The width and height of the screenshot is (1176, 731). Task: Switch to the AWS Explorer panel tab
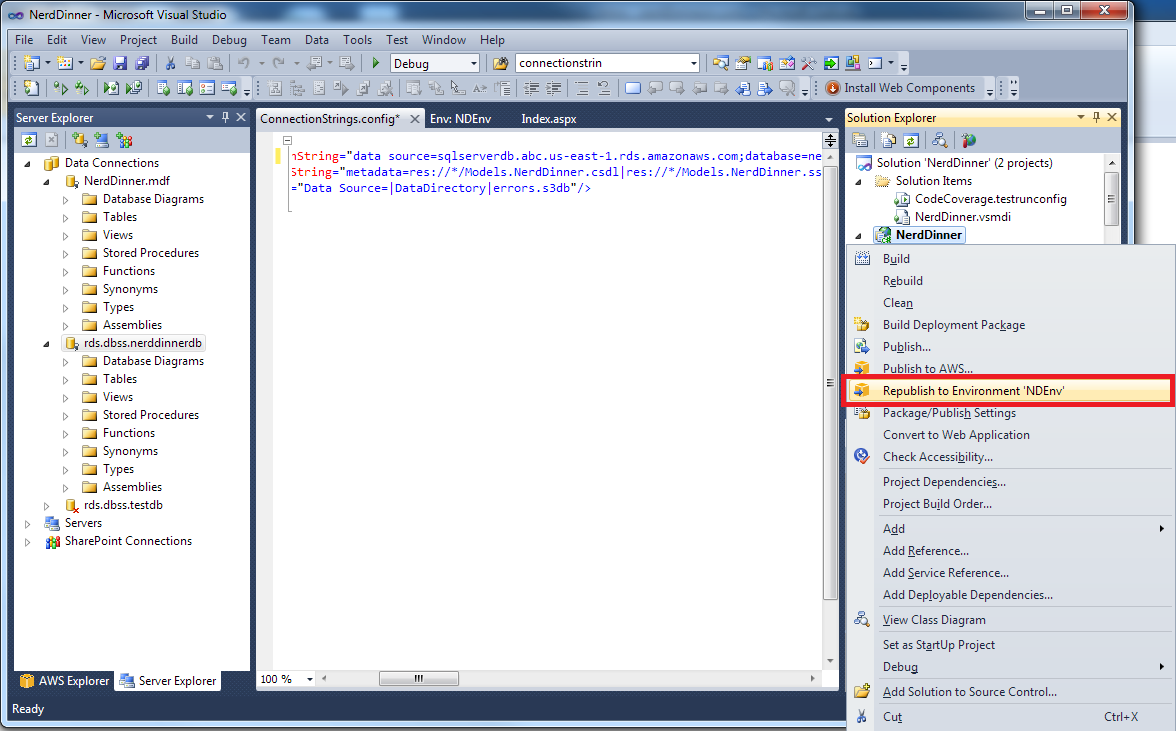click(64, 681)
